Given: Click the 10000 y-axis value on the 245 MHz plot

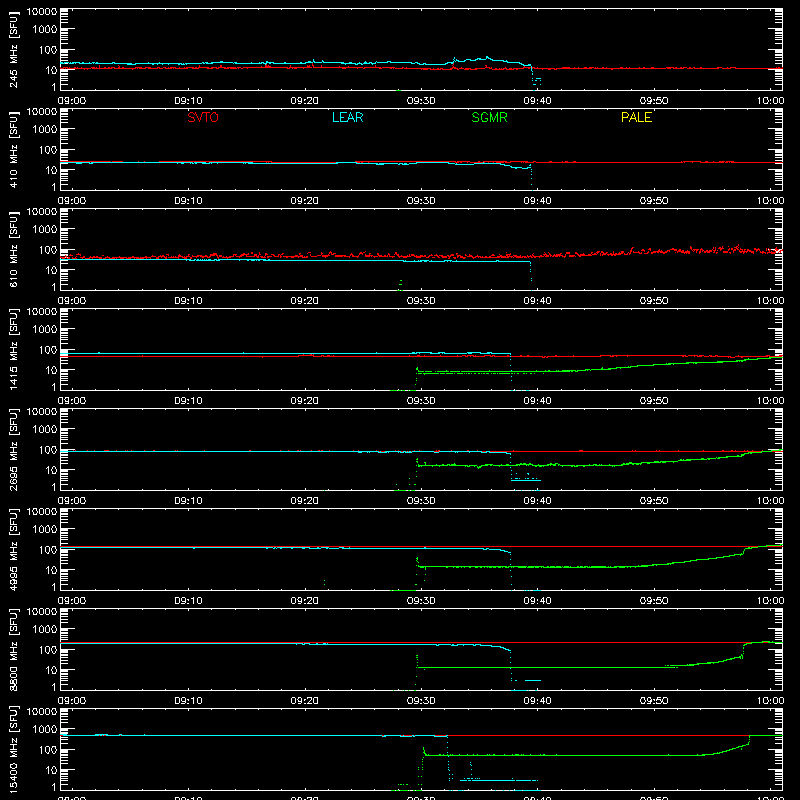Looking at the screenshot, I should click(x=42, y=12).
